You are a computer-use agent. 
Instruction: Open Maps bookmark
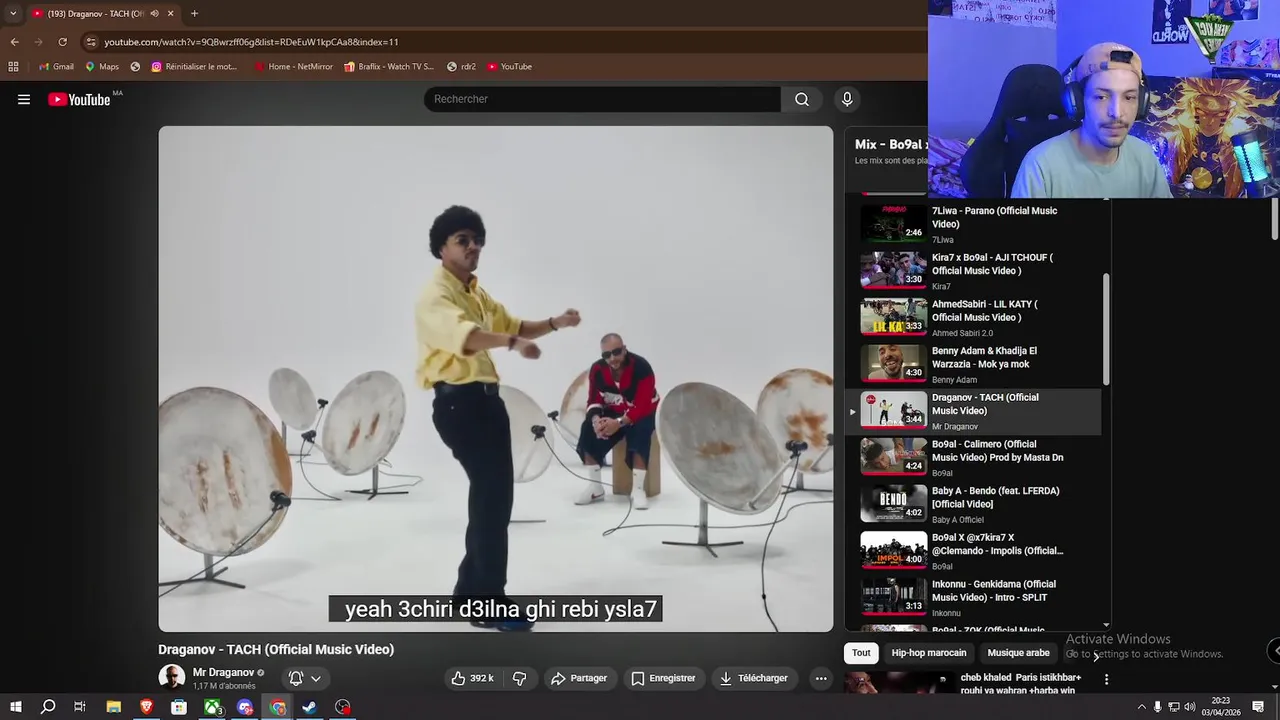102,67
